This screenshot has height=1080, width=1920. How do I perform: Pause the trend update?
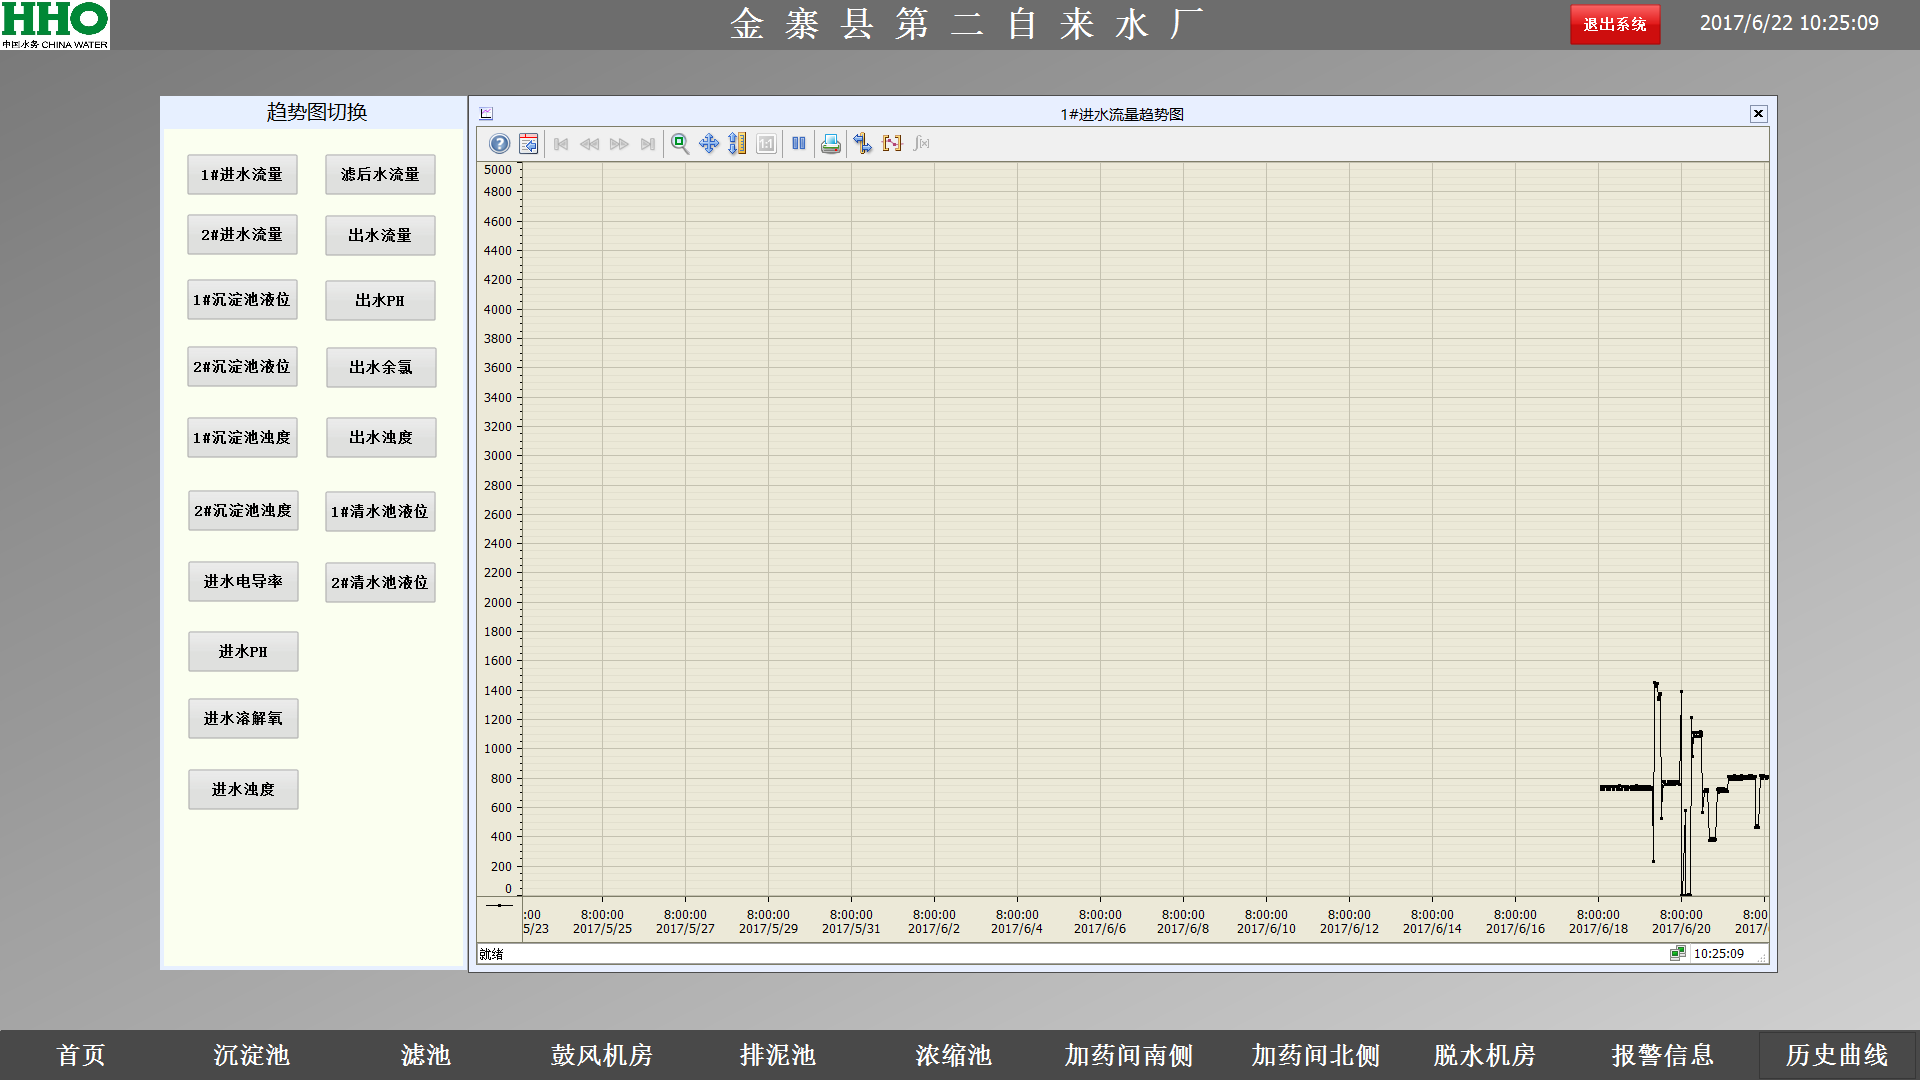click(x=799, y=144)
